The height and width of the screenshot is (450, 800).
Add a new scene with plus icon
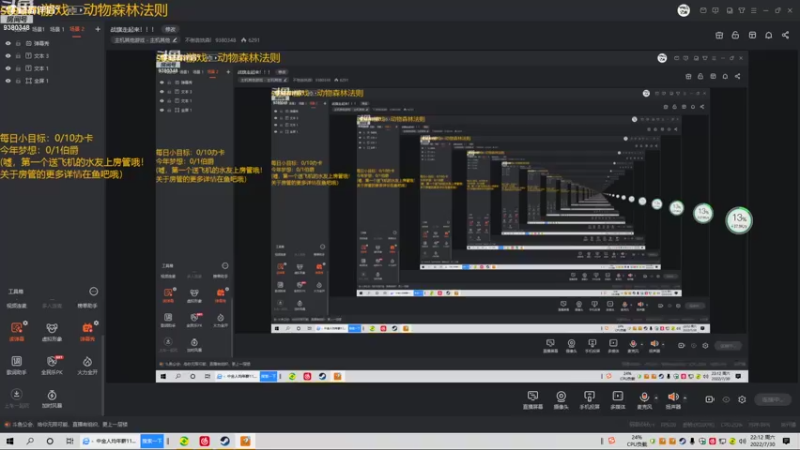click(x=97, y=29)
